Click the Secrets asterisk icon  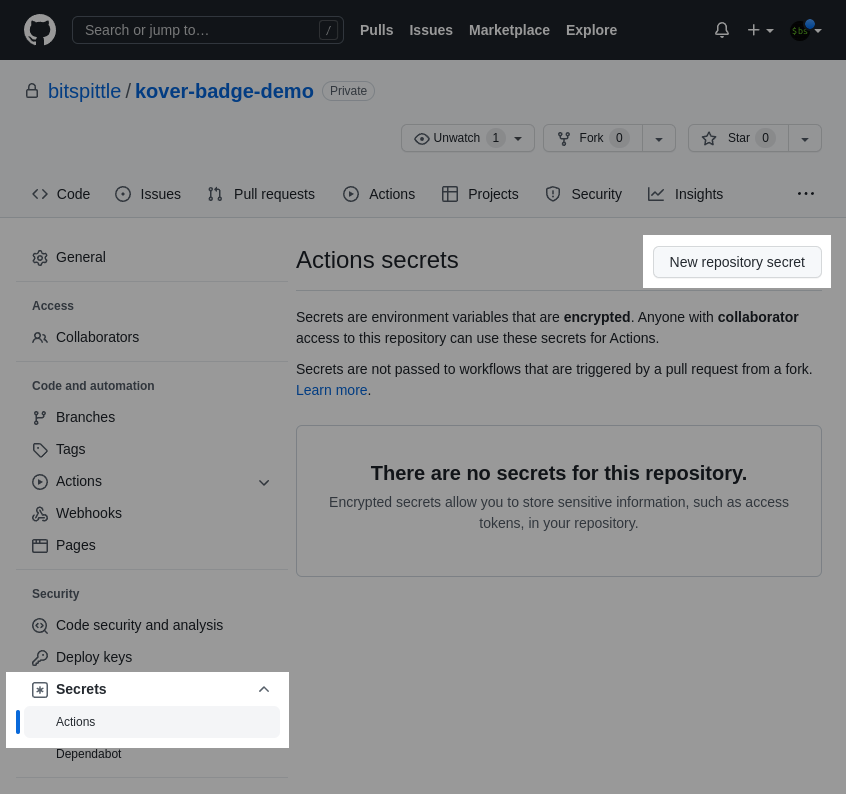(39, 690)
